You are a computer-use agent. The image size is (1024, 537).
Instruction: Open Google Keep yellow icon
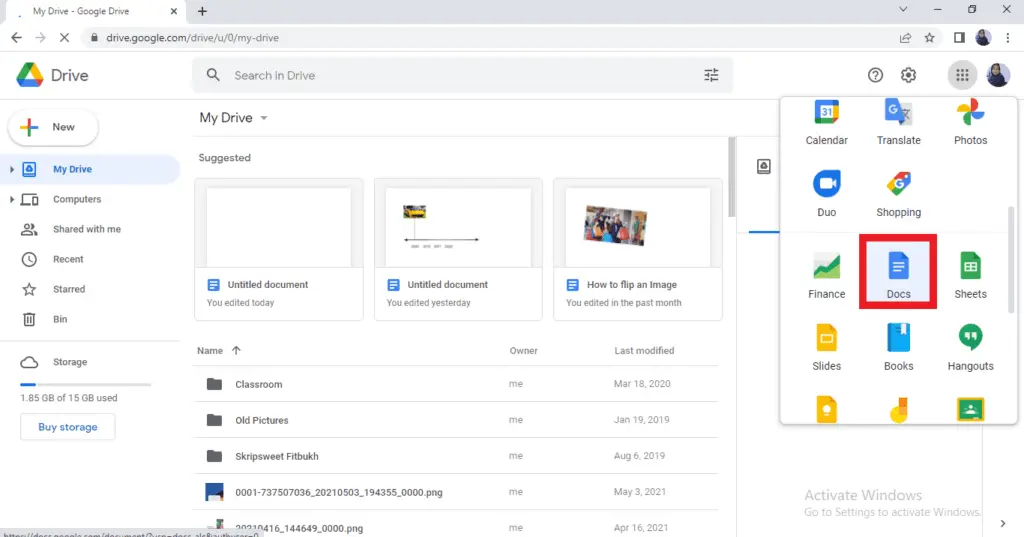[826, 410]
